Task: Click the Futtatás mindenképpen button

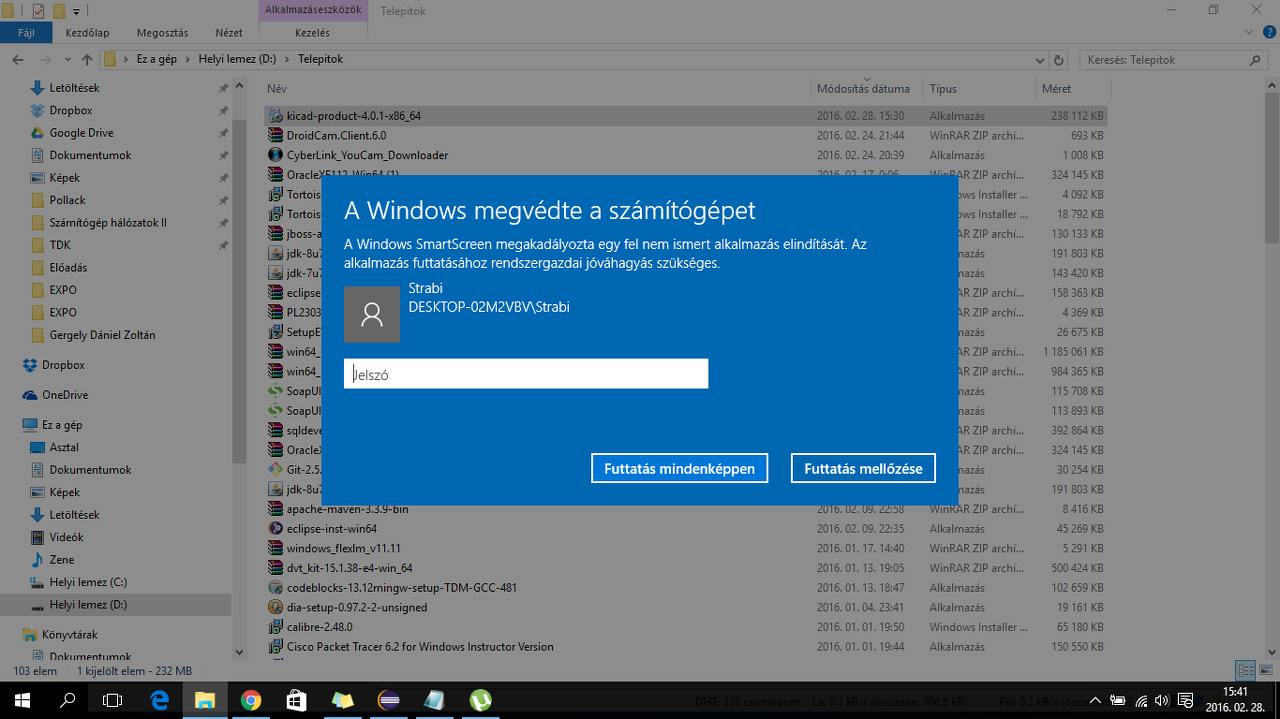Action: 680,468
